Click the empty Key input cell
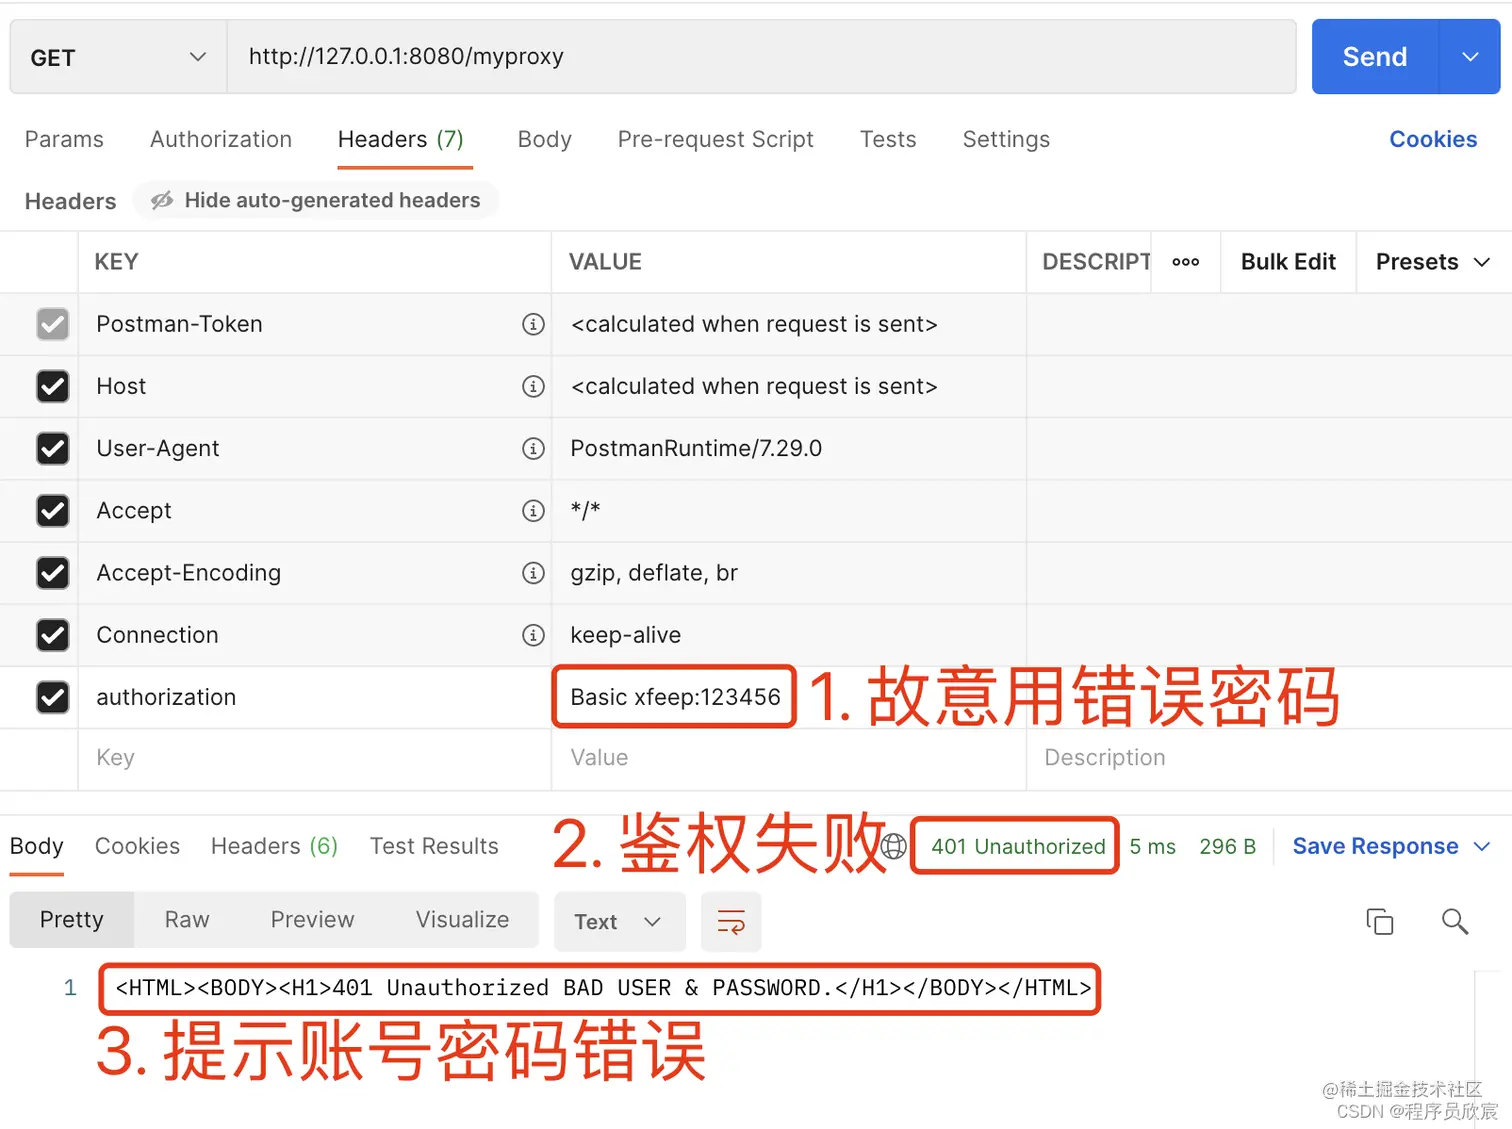The width and height of the screenshot is (1512, 1129). [x=314, y=758]
